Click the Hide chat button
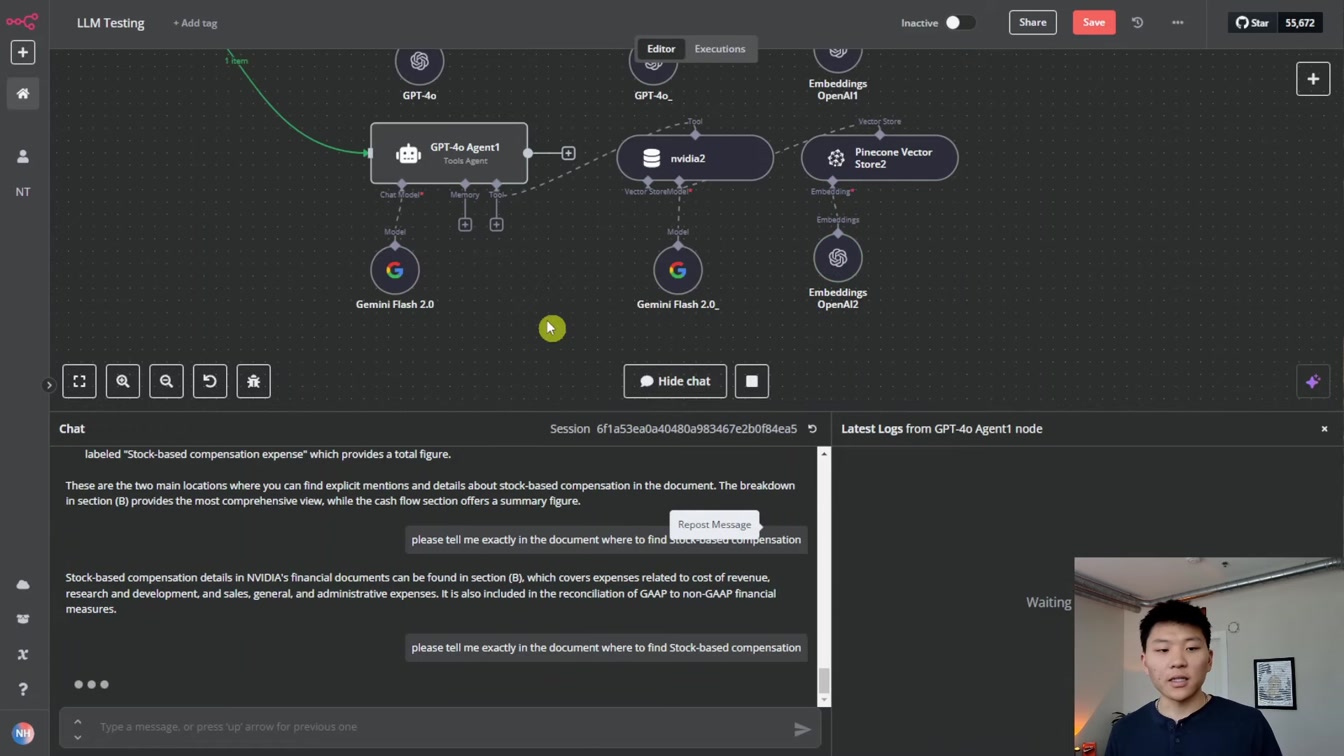The width and height of the screenshot is (1344, 756). [675, 381]
